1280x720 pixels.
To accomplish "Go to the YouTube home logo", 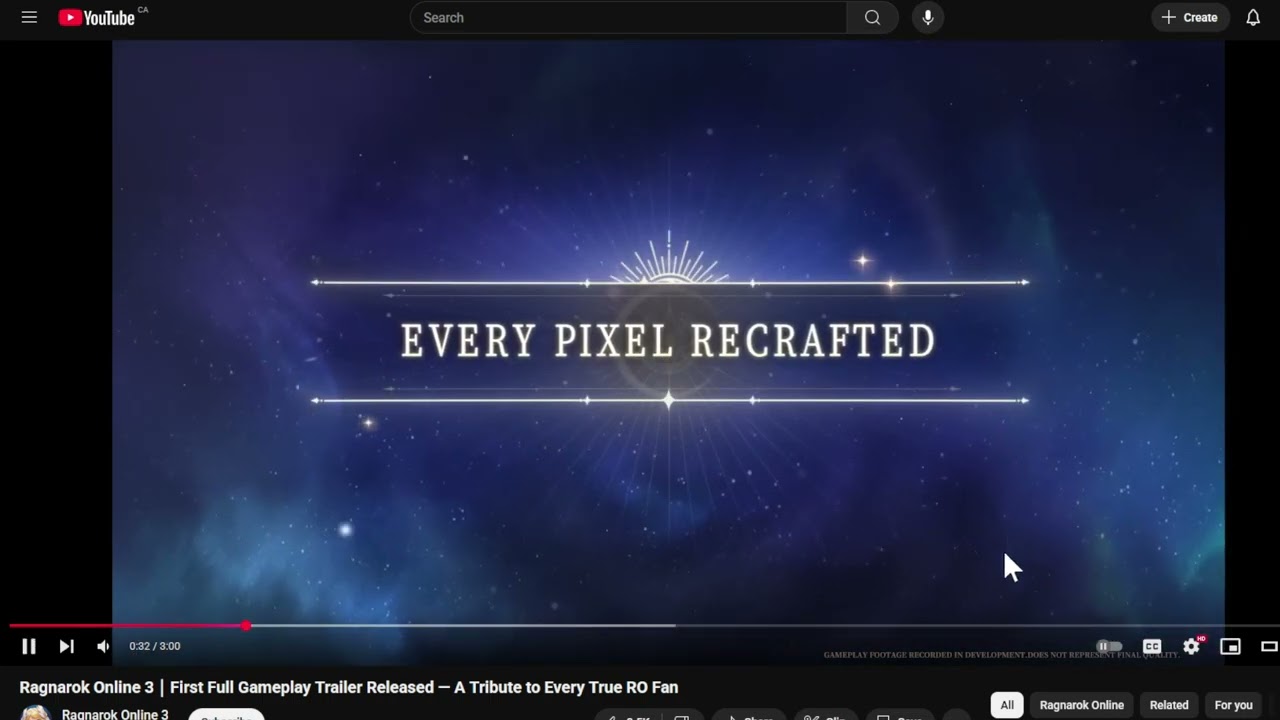I will [97, 18].
